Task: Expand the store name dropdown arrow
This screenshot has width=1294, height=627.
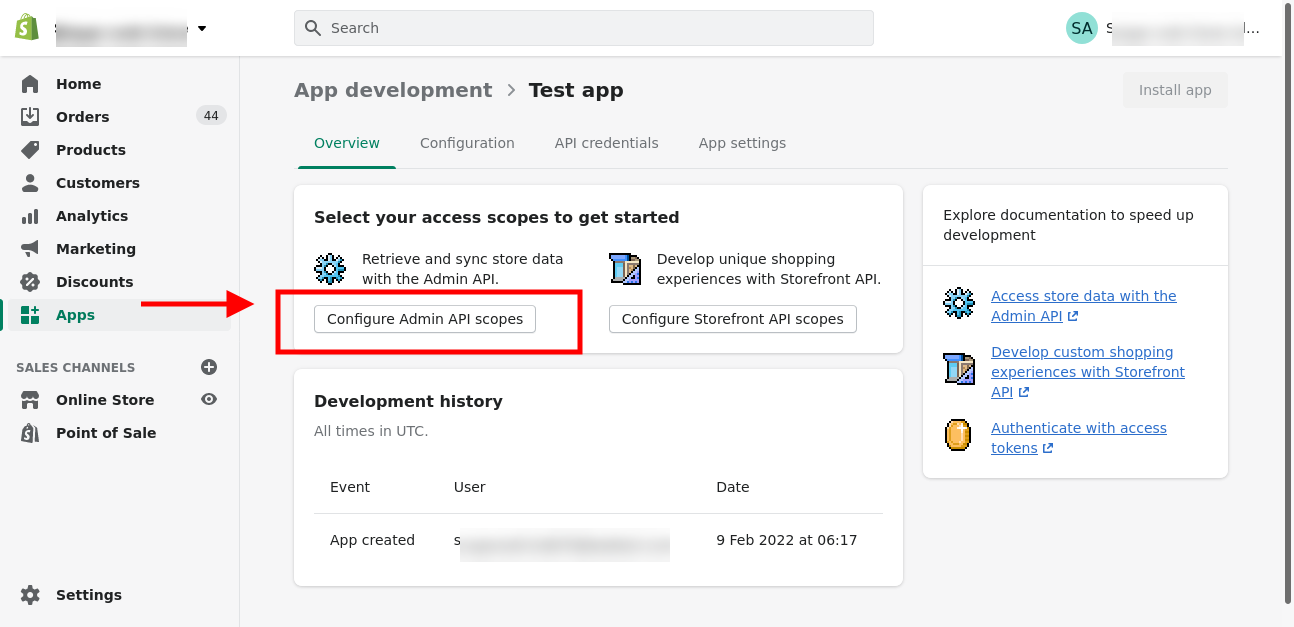Action: coord(202,28)
